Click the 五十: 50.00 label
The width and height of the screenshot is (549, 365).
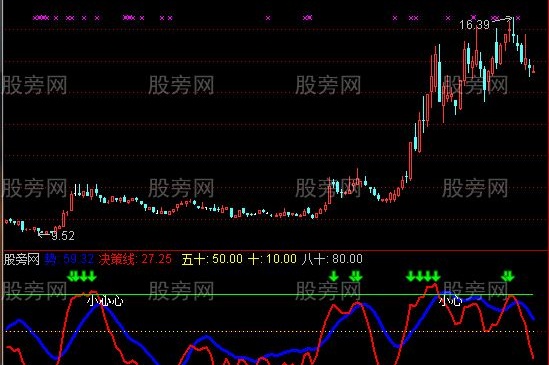coord(212,259)
